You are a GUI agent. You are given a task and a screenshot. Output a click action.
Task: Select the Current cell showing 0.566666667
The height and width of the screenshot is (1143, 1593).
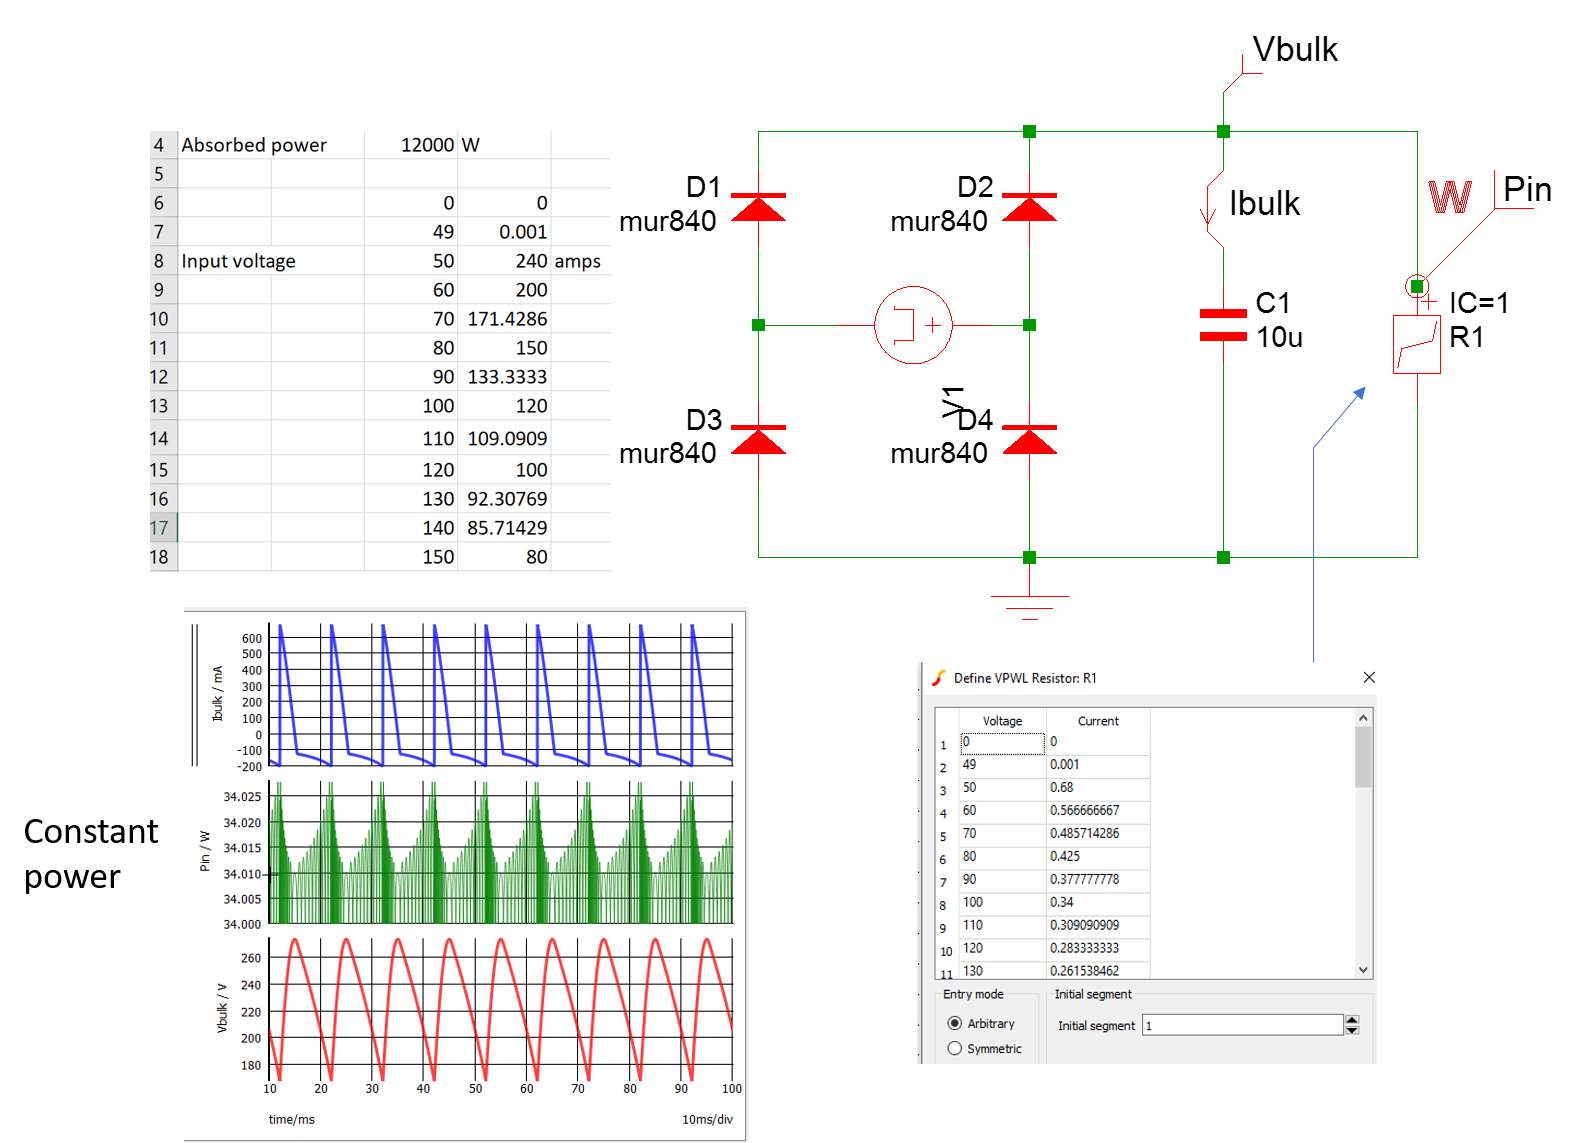pos(1098,811)
